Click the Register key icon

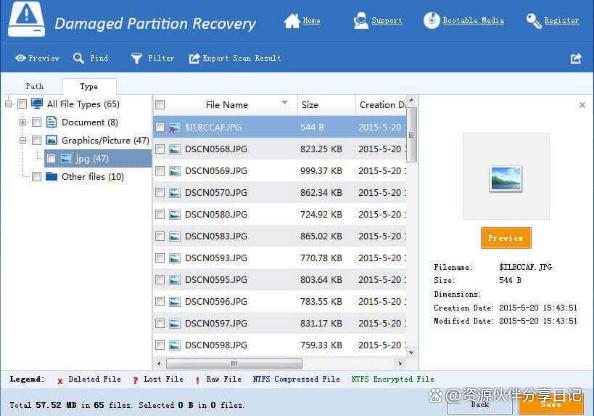coord(534,21)
